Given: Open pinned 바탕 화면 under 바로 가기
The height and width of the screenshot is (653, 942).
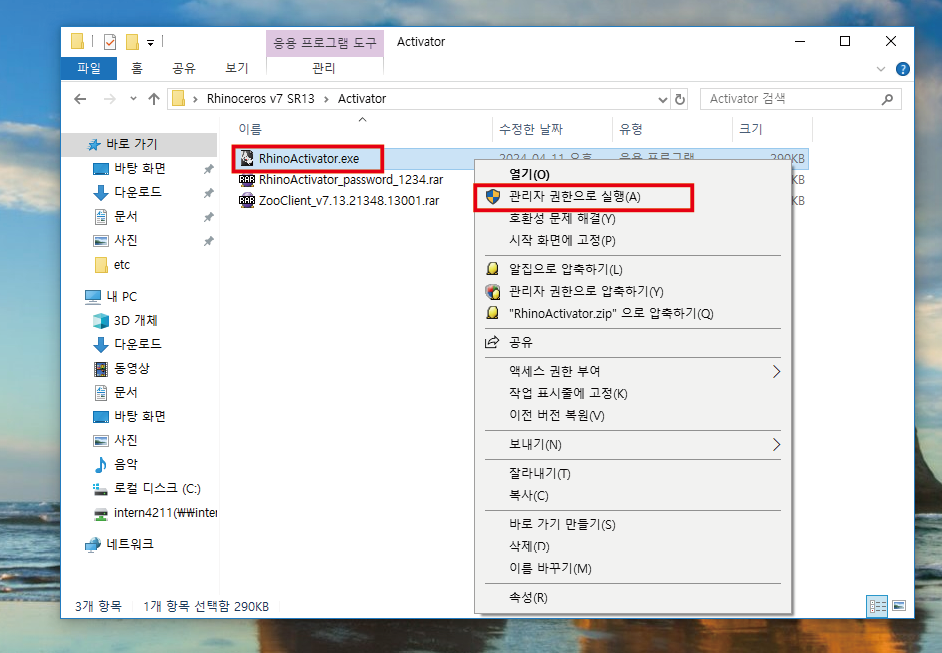Looking at the screenshot, I should coord(140,168).
